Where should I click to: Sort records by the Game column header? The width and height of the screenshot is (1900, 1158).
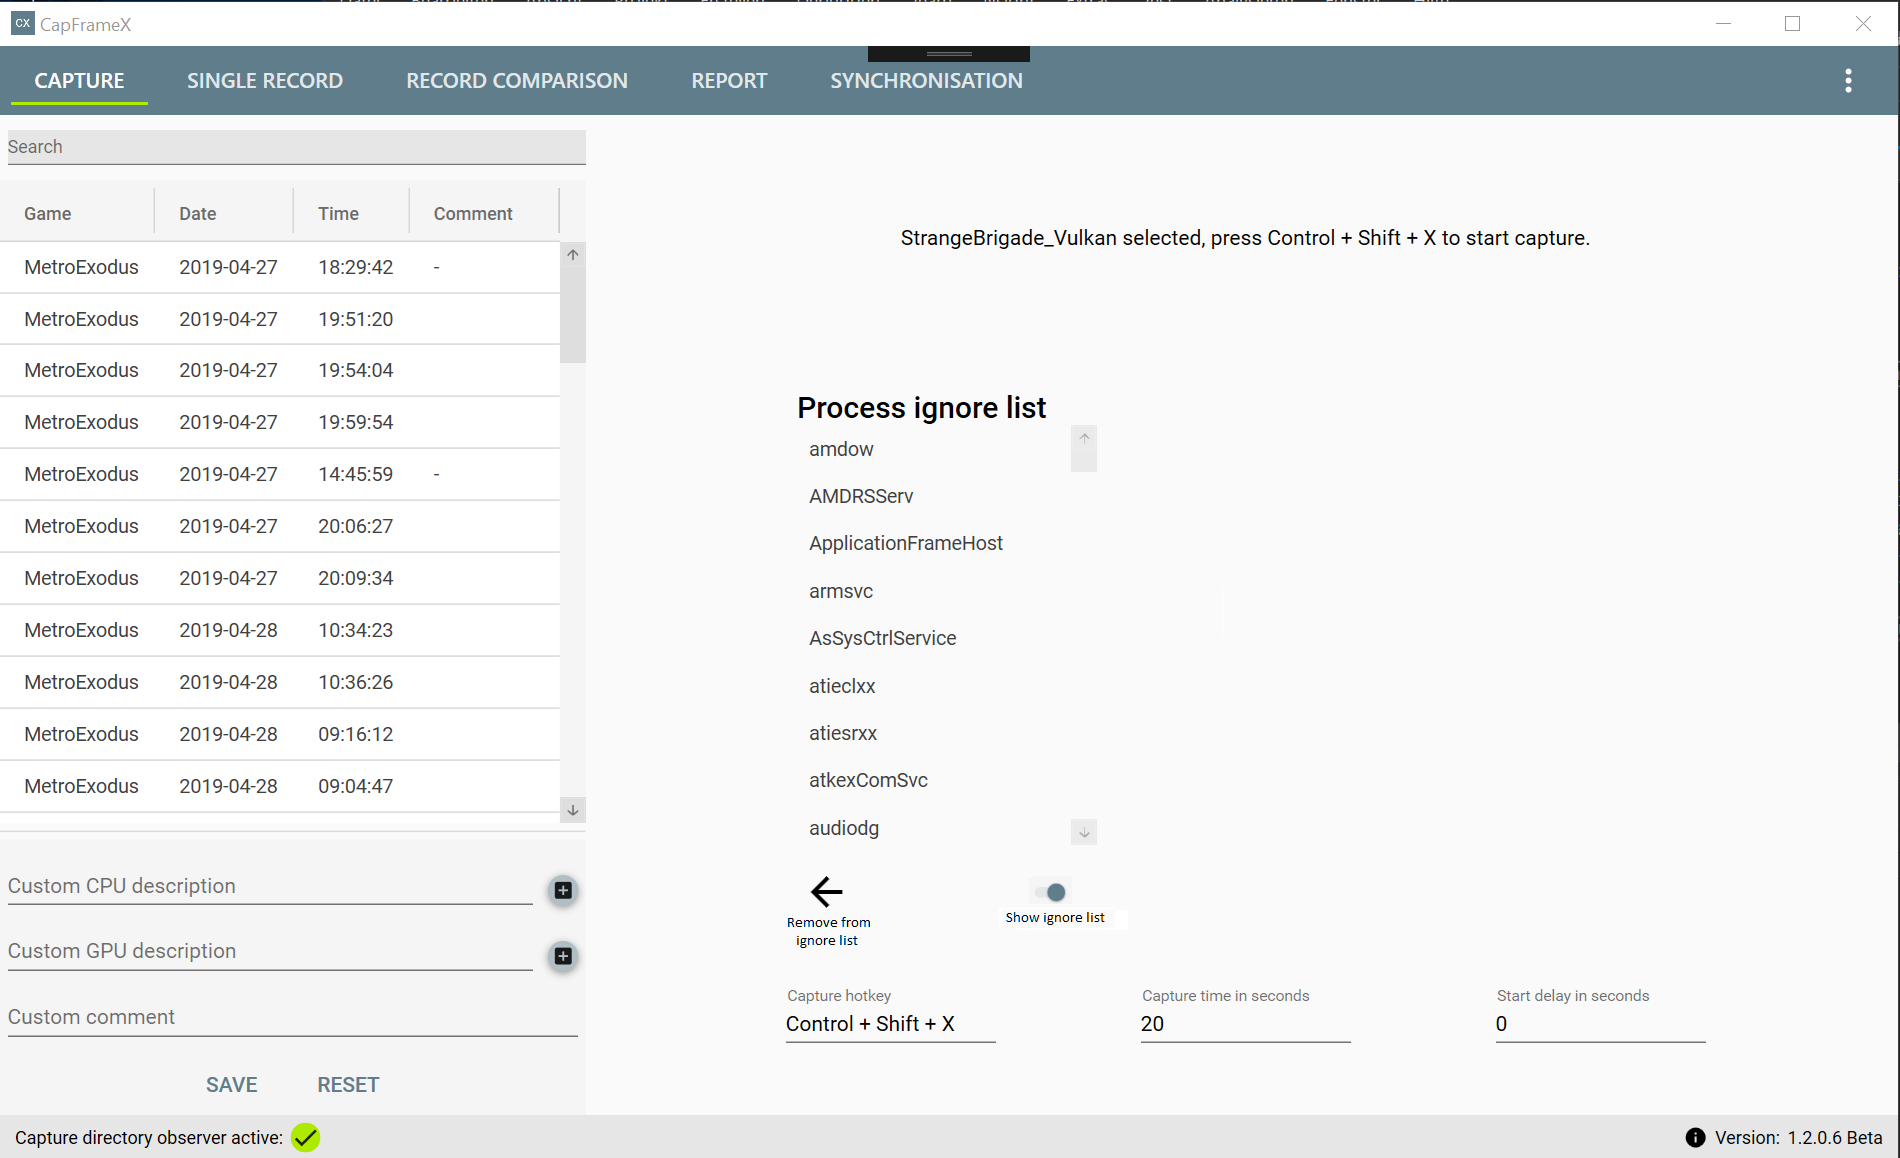(78, 213)
